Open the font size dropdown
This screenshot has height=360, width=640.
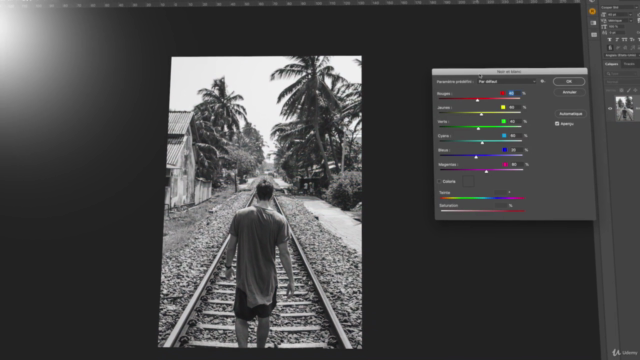coord(620,15)
